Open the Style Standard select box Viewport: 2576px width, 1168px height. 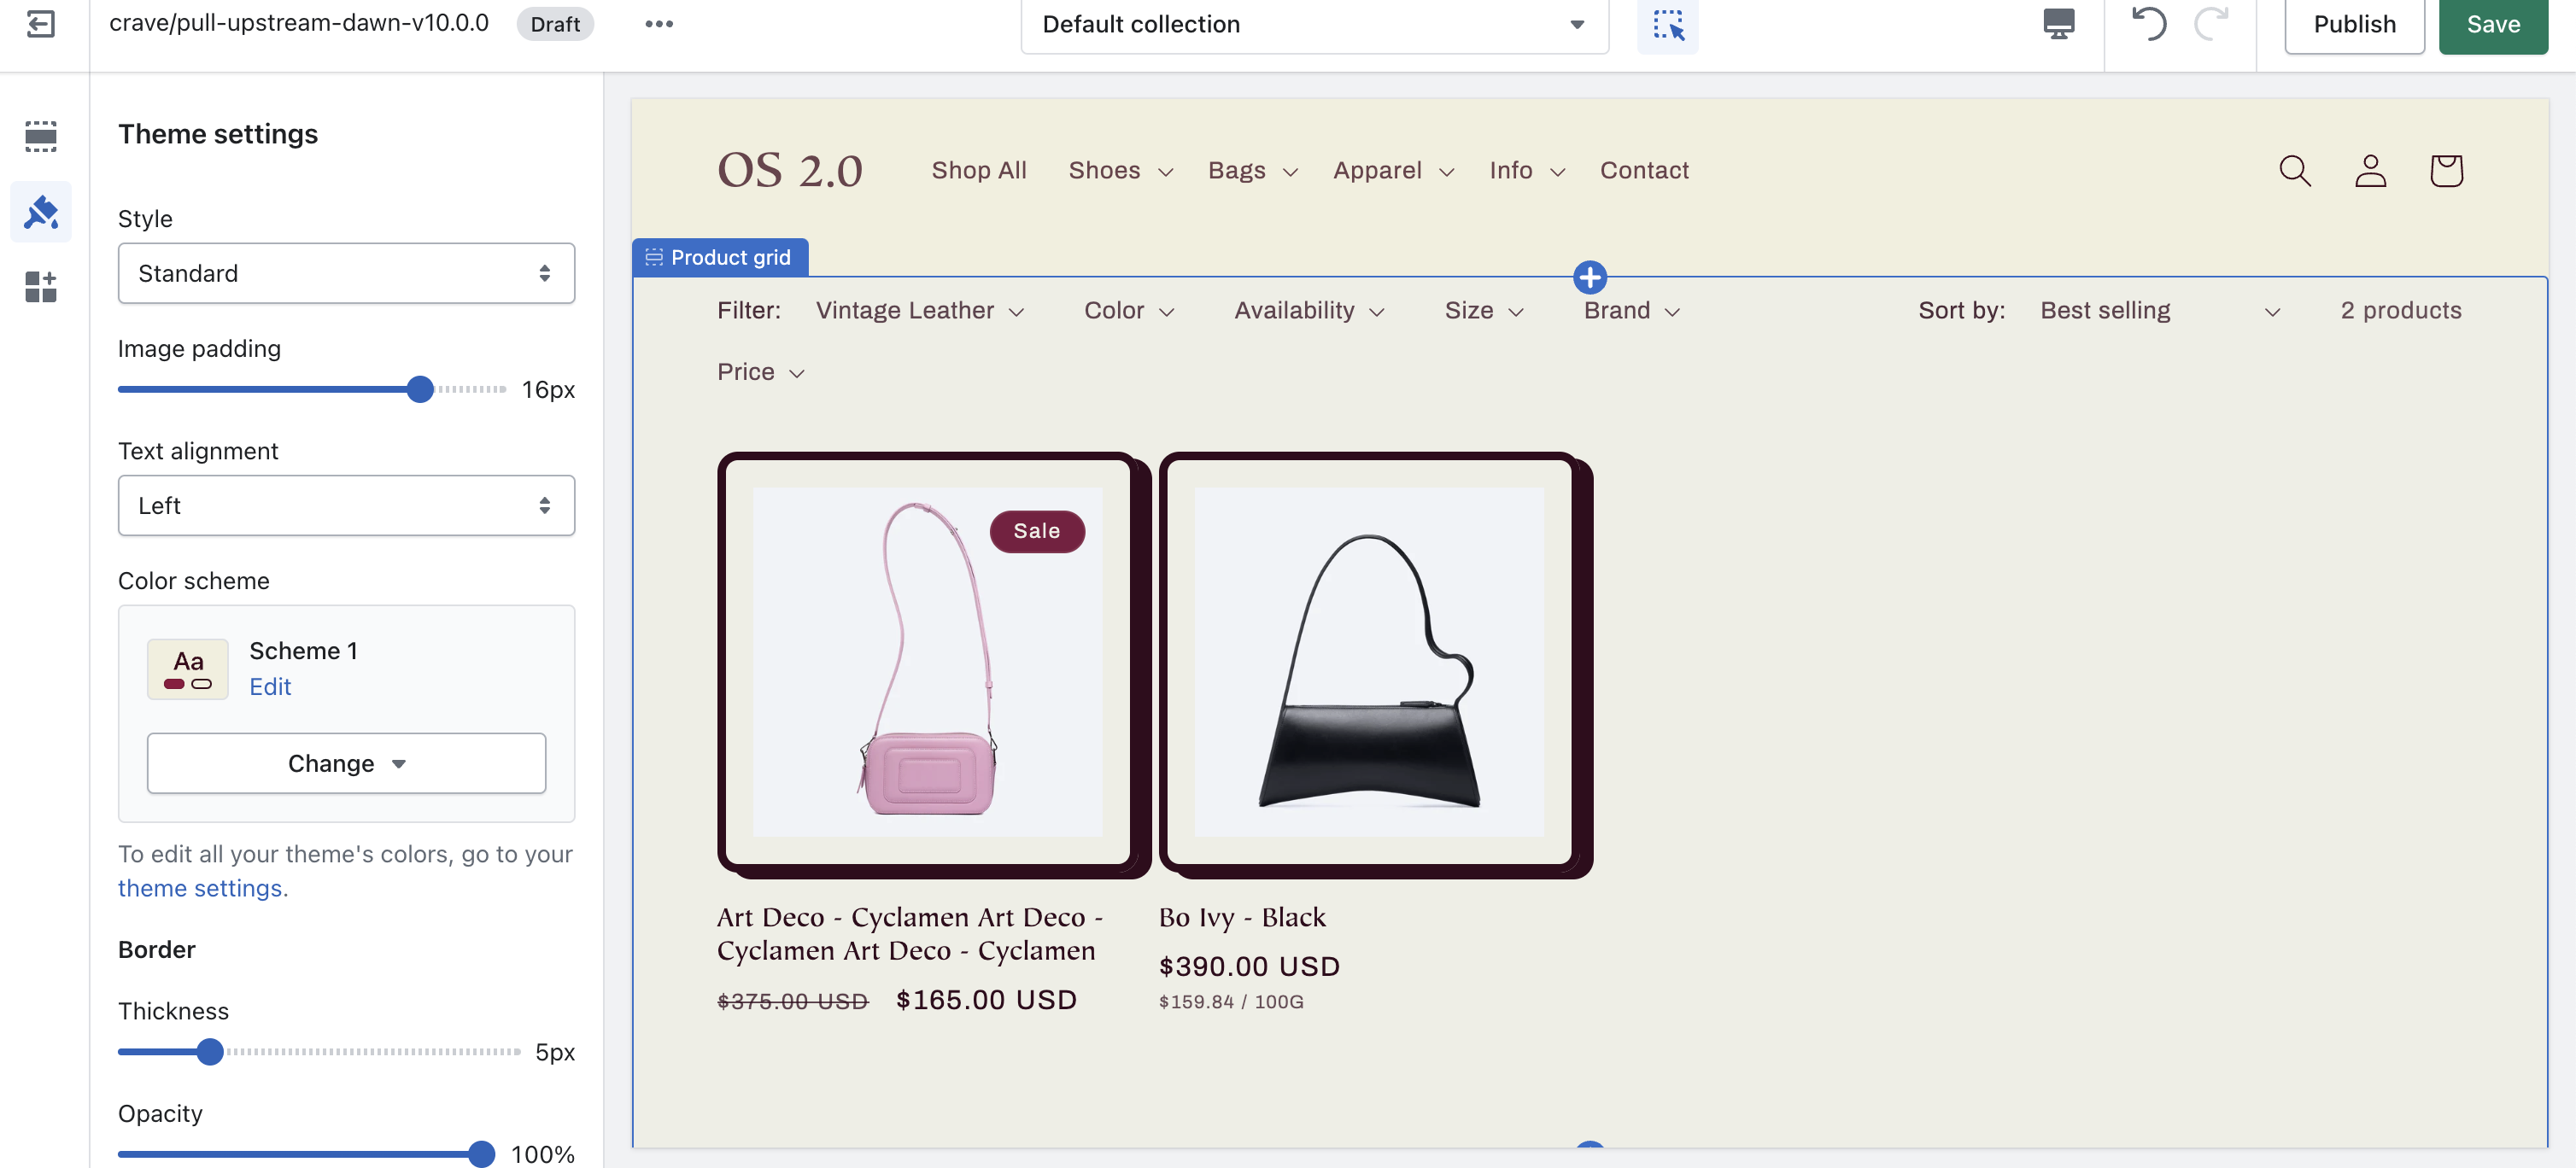[x=346, y=273]
